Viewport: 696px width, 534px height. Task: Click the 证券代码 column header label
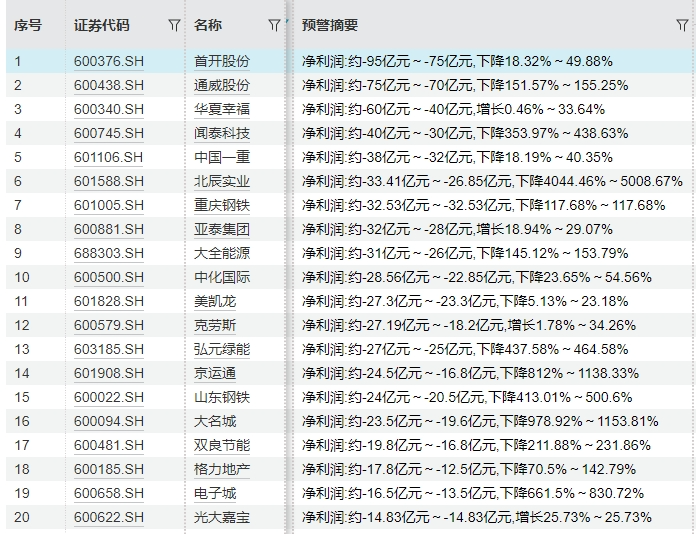coord(101,25)
